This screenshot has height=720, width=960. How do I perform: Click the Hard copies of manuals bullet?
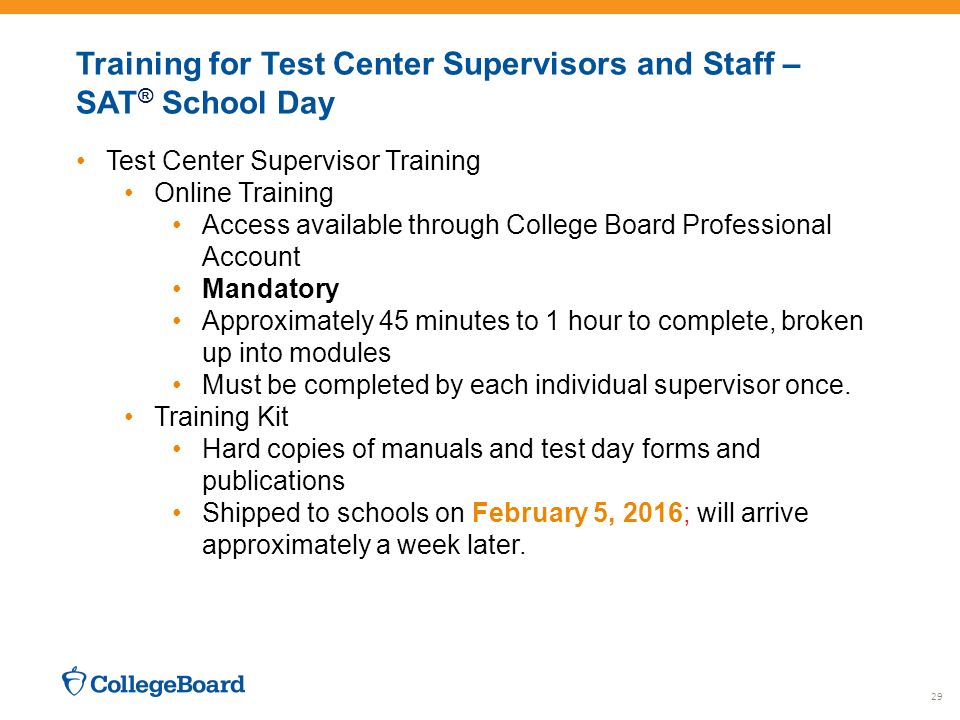(481, 465)
